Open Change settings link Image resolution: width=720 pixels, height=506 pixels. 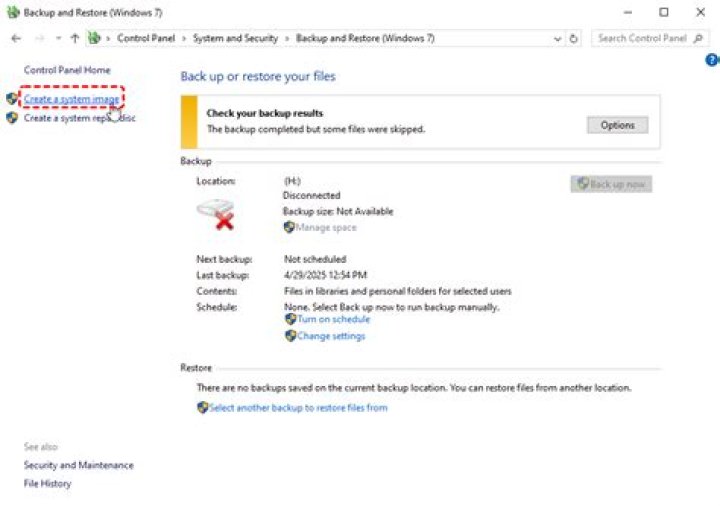[x=331, y=336]
